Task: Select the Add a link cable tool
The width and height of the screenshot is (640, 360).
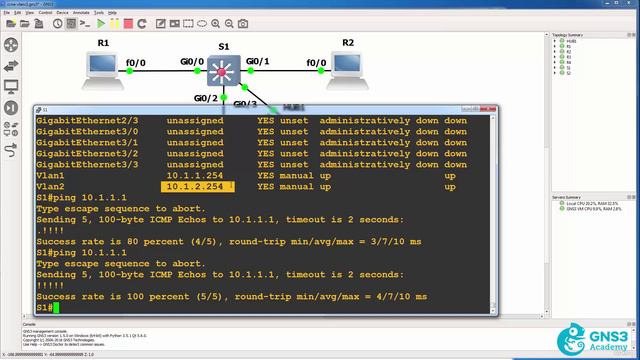Action: tap(11, 150)
